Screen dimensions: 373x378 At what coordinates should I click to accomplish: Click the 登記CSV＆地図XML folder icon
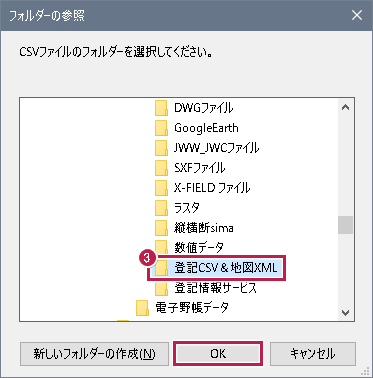coord(161,268)
